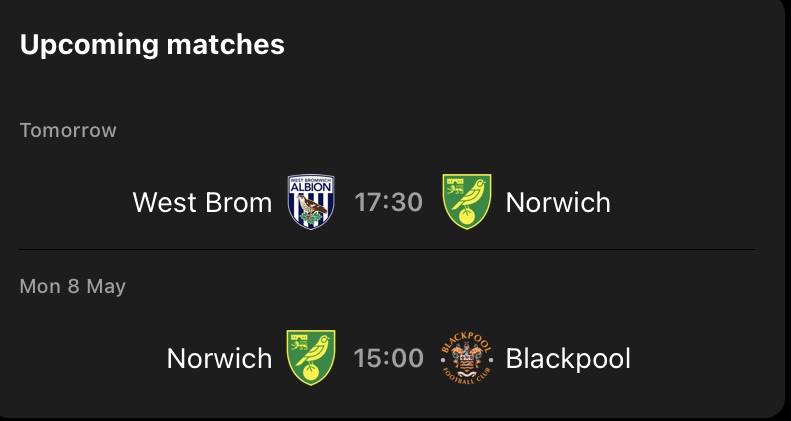Select Norwich name beside the 17:30 kickoff

[558, 203]
